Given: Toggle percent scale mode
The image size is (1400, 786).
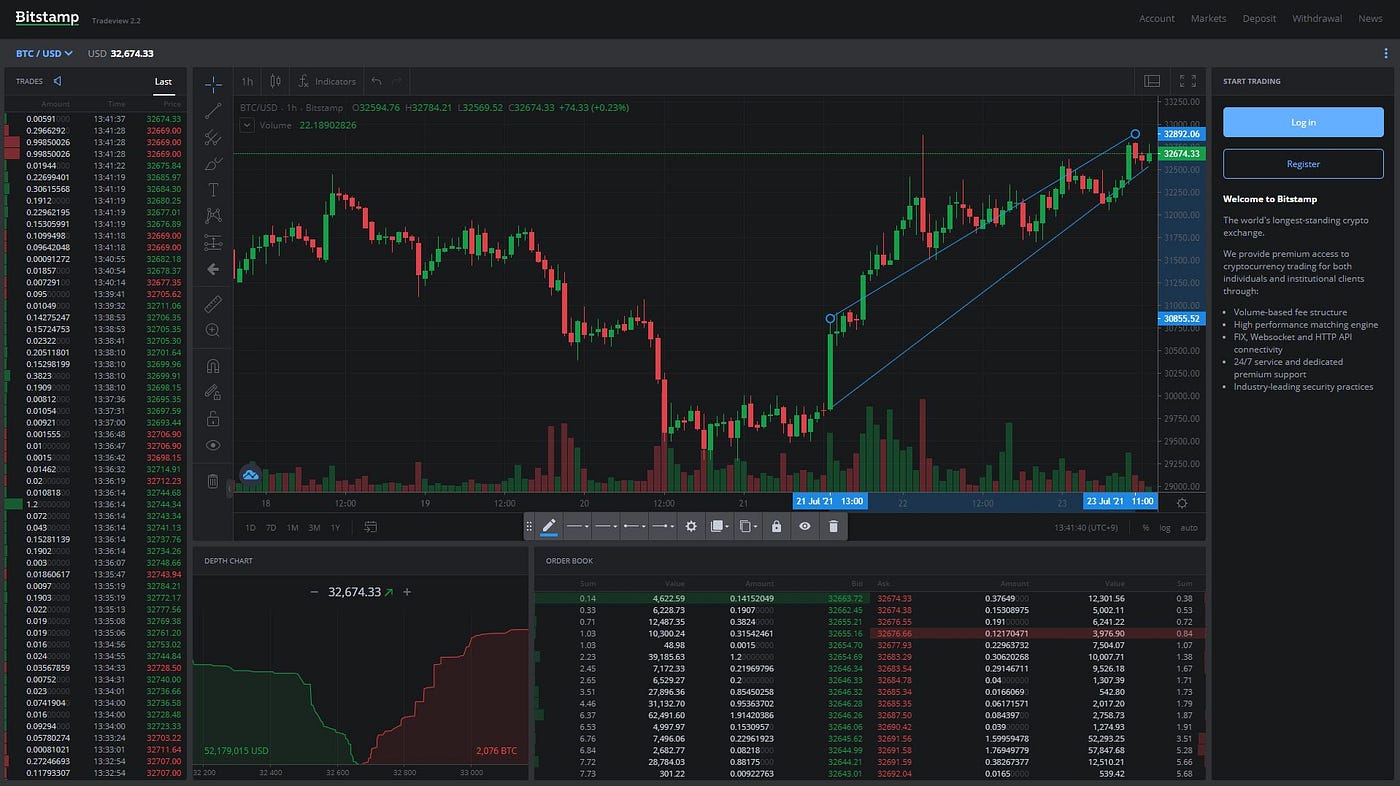Looking at the screenshot, I should tap(1146, 527).
